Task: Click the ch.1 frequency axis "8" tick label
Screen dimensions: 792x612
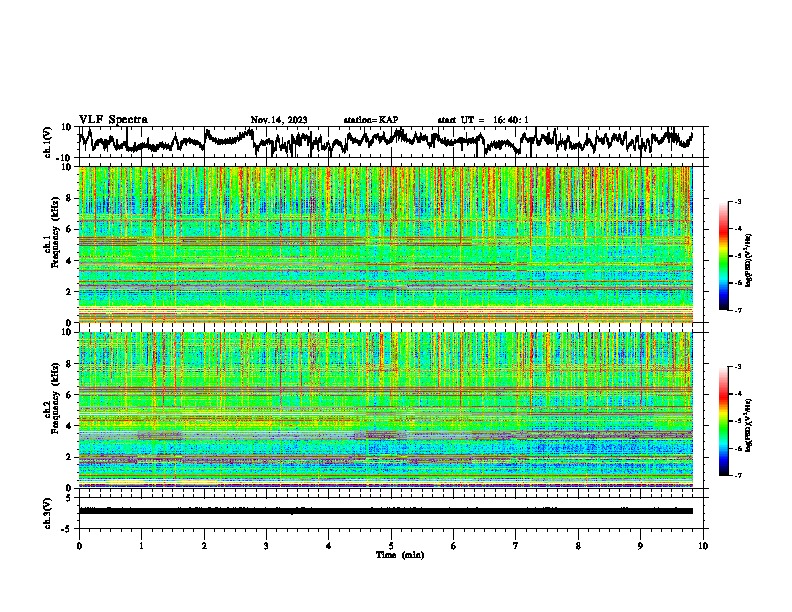Action: [71, 198]
